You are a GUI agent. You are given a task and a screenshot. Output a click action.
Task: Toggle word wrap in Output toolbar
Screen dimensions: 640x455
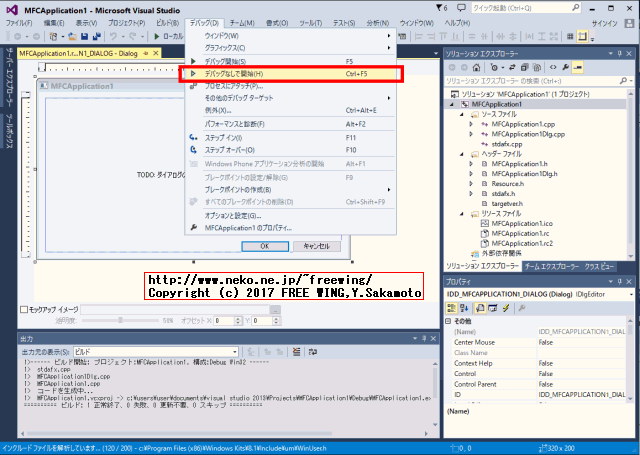[x=313, y=352]
